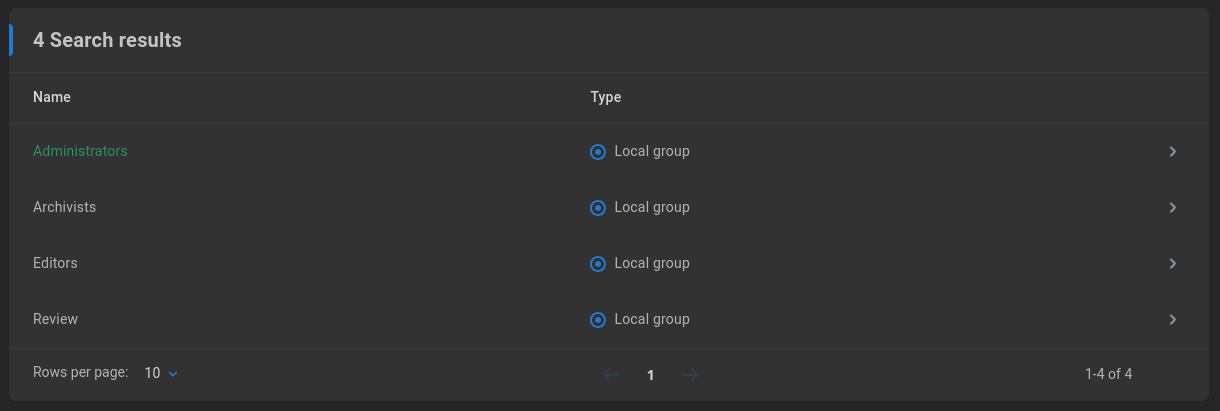
Task: Click the Rows per page label
Action: click(x=80, y=372)
